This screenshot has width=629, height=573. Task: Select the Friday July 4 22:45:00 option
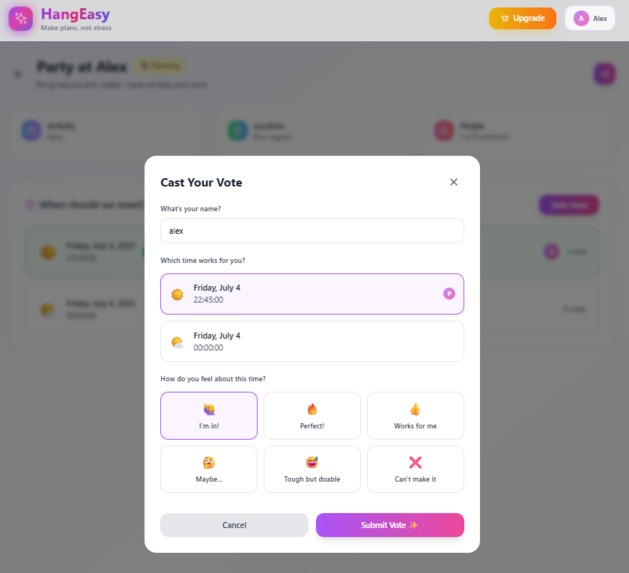pos(312,294)
